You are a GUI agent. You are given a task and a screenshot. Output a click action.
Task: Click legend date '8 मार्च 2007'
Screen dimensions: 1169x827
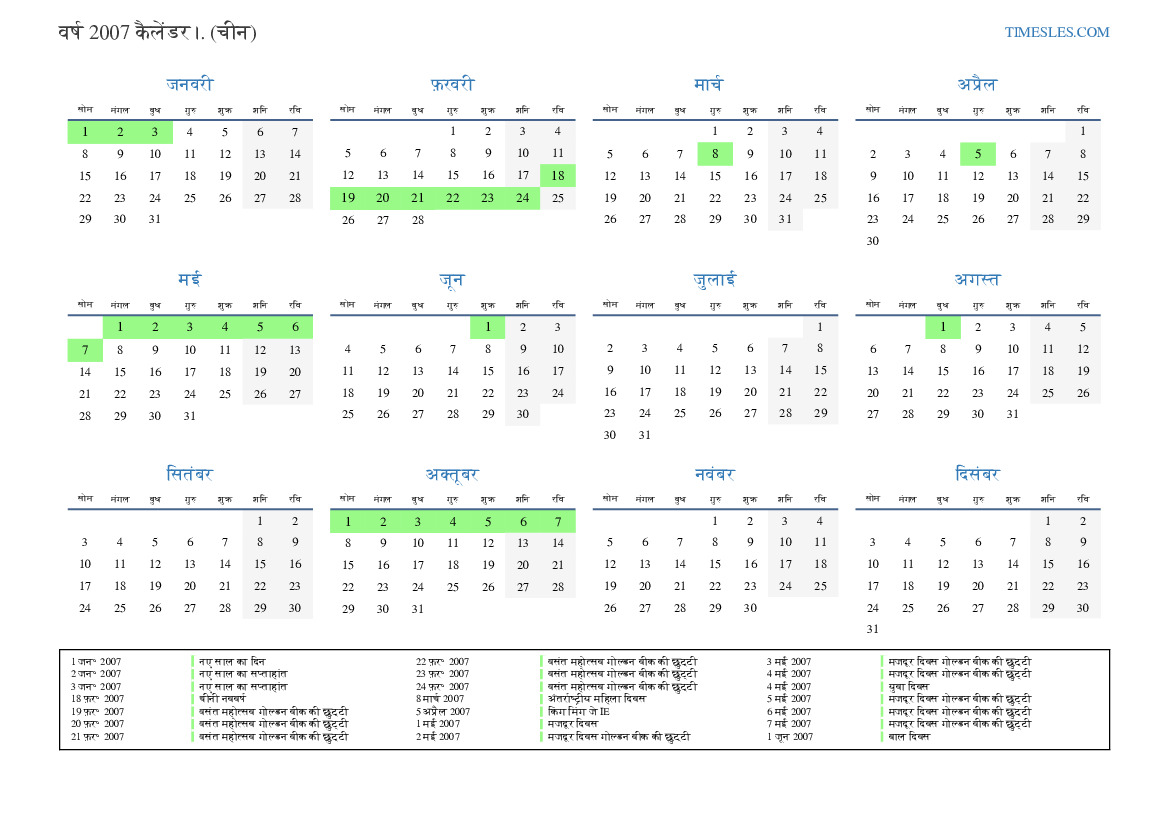point(440,699)
